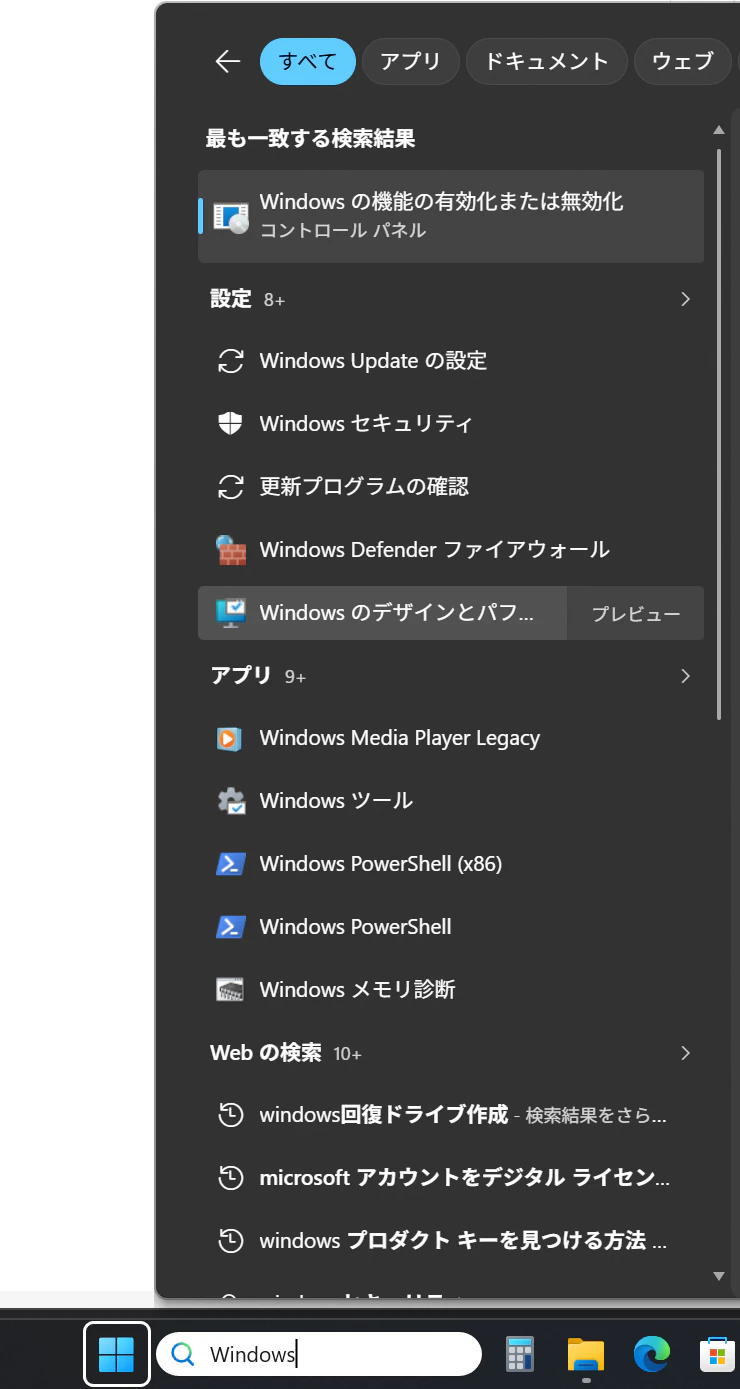The width and height of the screenshot is (740, 1389).
Task: Click the プレビュー button
Action: (636, 613)
